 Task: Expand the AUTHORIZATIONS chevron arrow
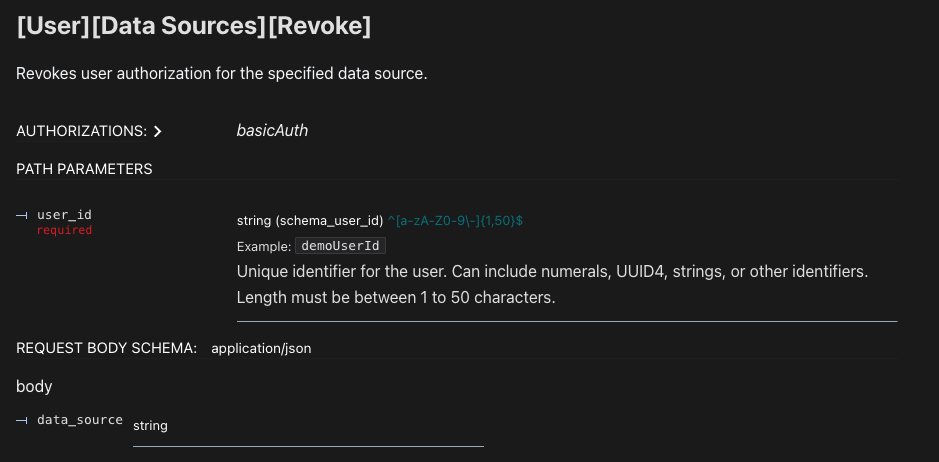(x=158, y=131)
